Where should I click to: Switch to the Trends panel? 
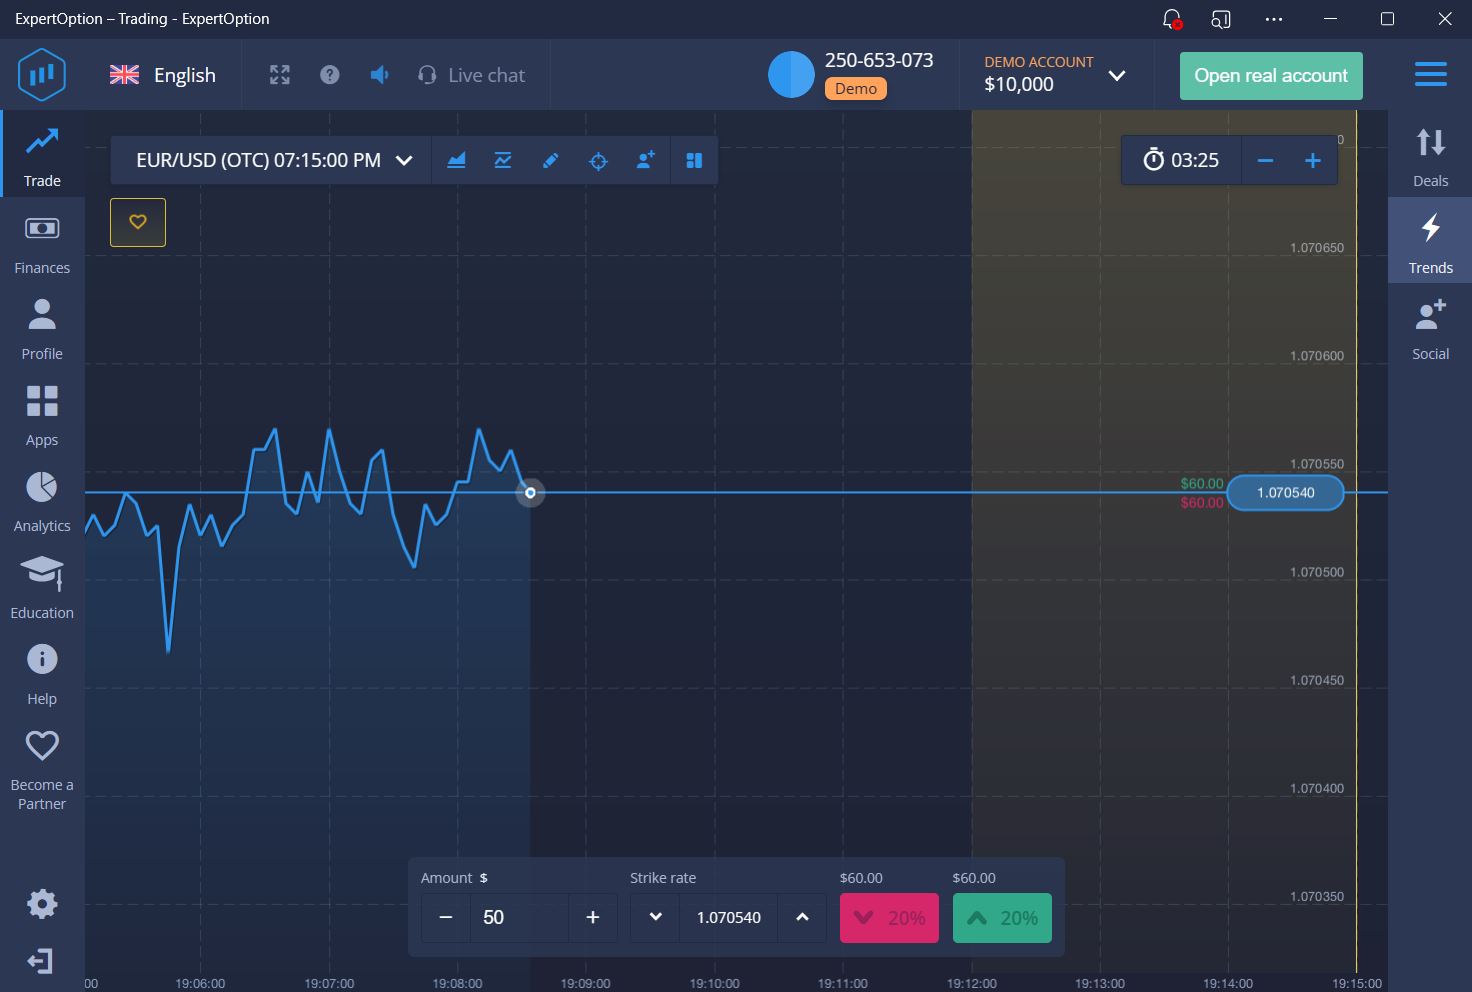pos(1430,240)
